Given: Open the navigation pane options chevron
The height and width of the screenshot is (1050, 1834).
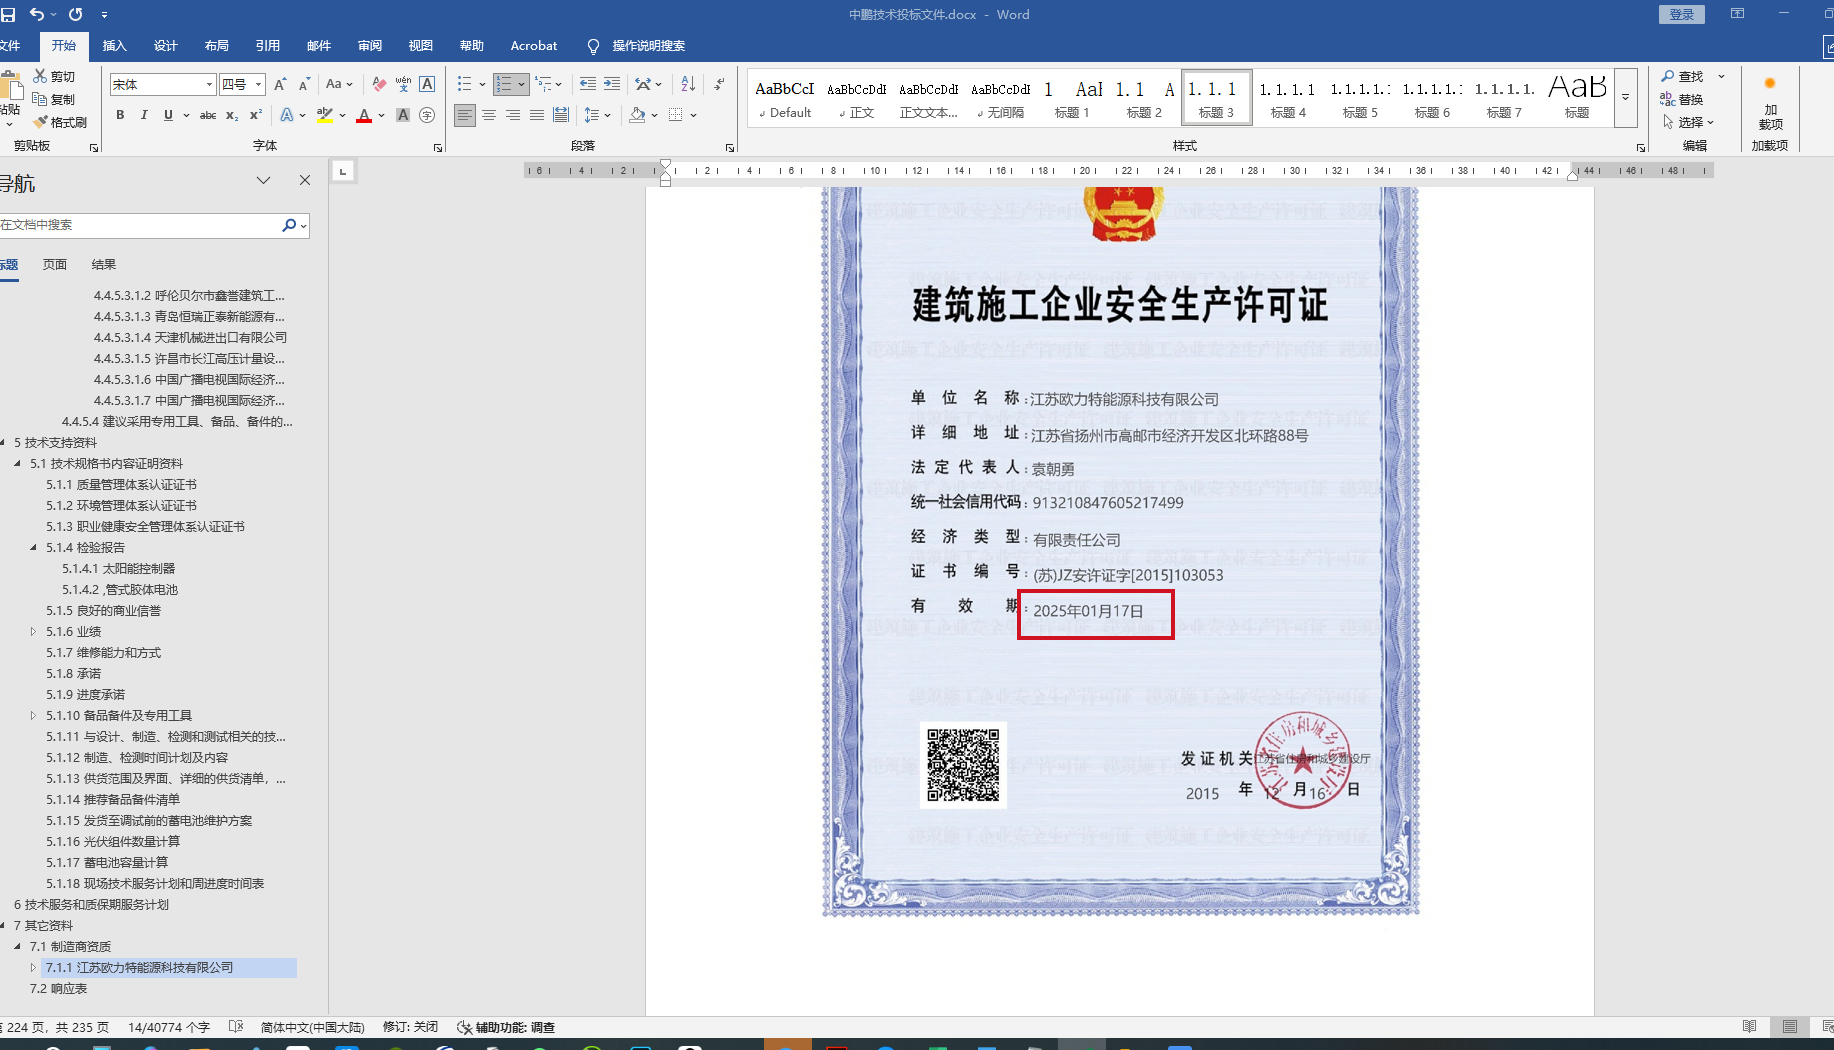Looking at the screenshot, I should click(263, 180).
